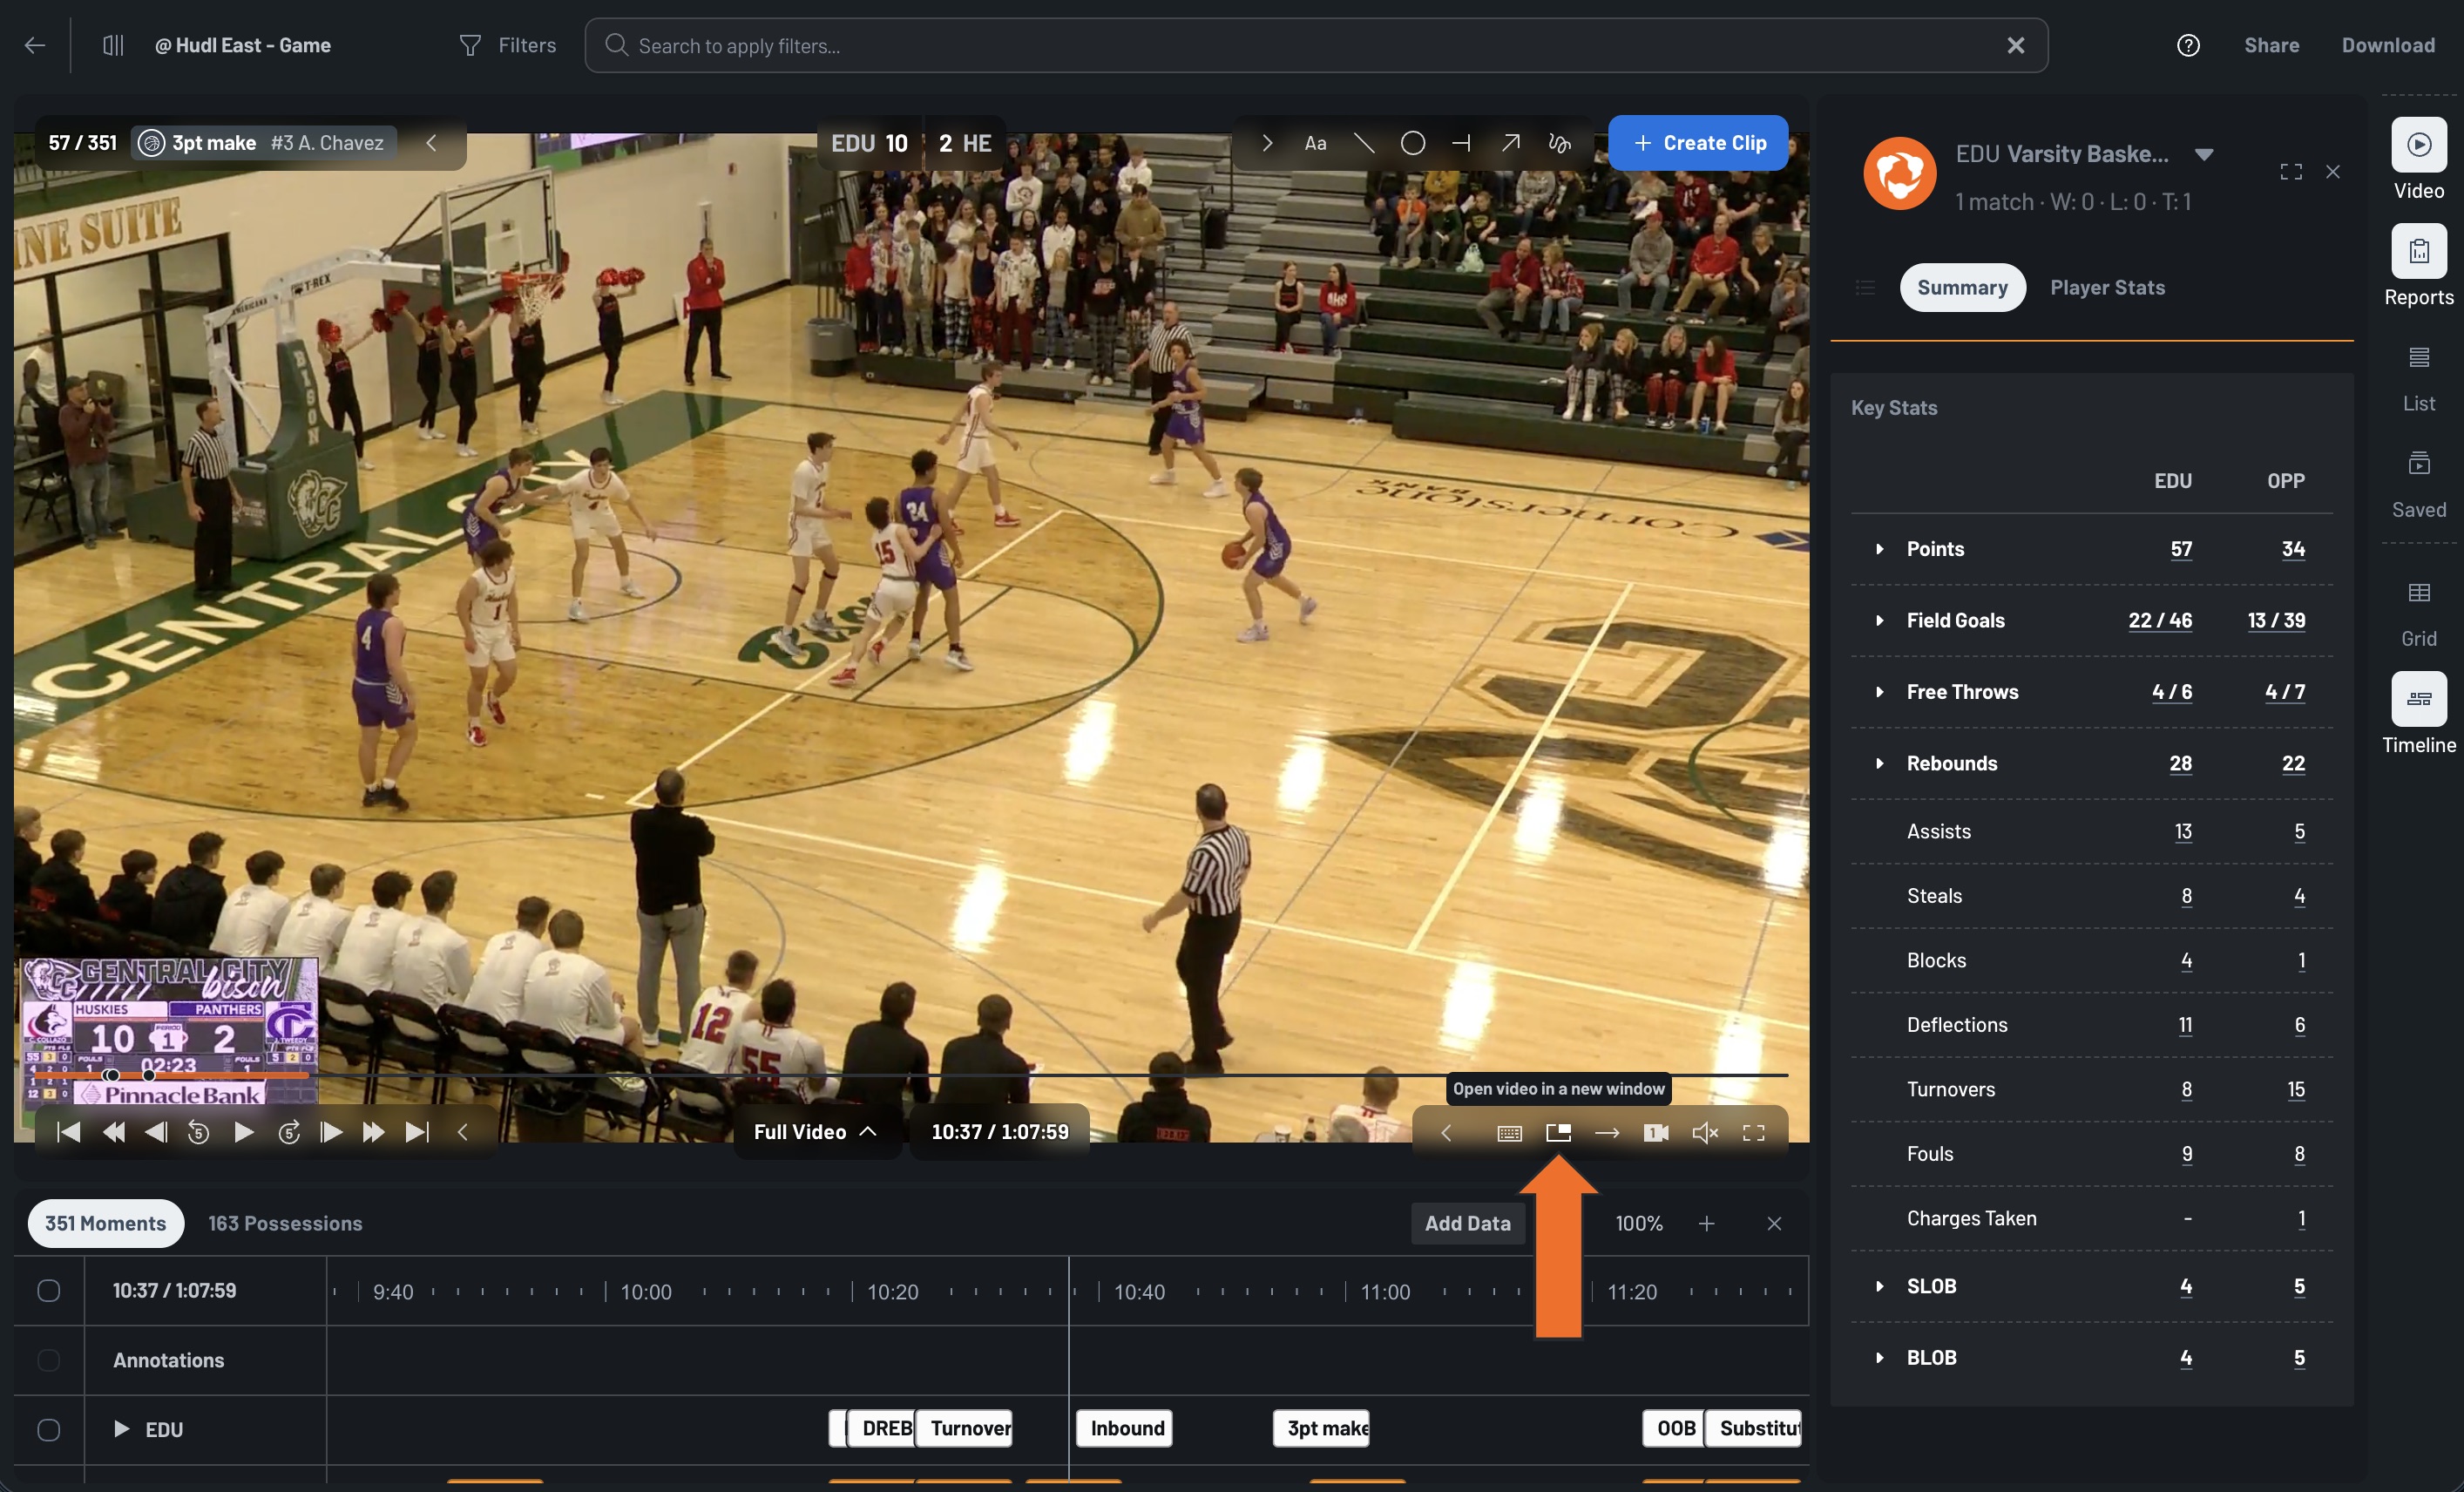Skip to the last moment button
Screen dimensions: 2464x1492
pyautogui.click(x=417, y=1132)
